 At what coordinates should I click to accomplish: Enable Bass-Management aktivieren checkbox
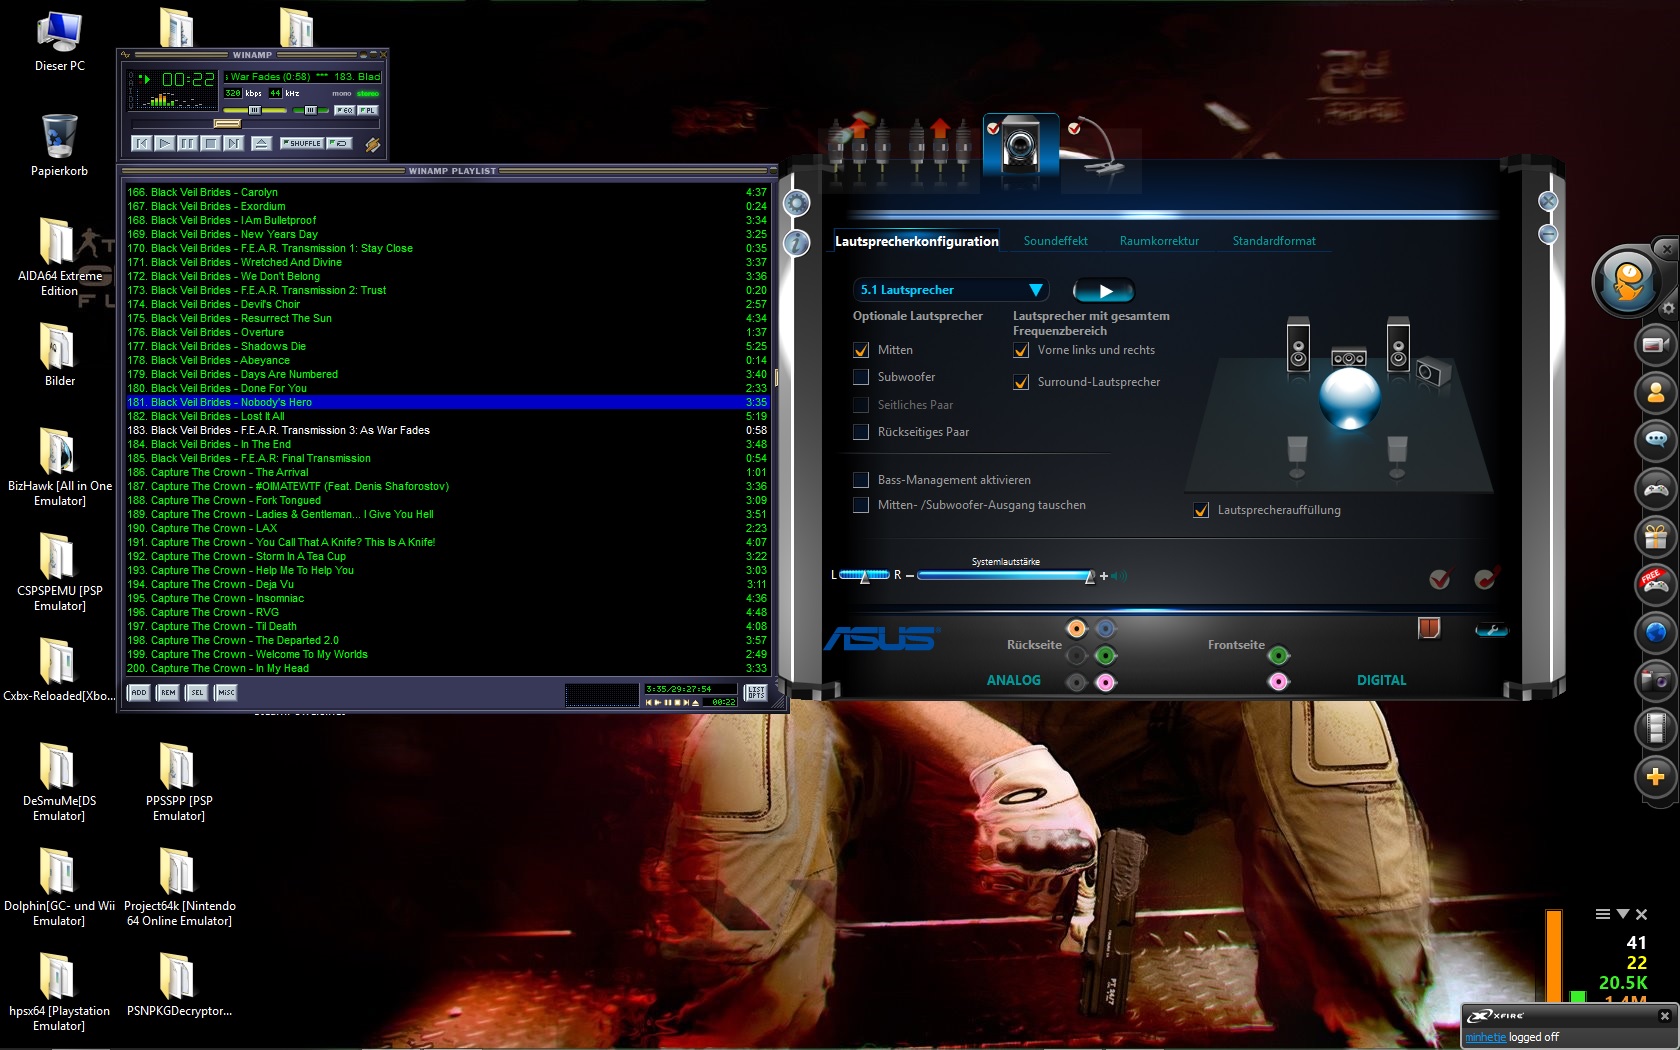[861, 480]
